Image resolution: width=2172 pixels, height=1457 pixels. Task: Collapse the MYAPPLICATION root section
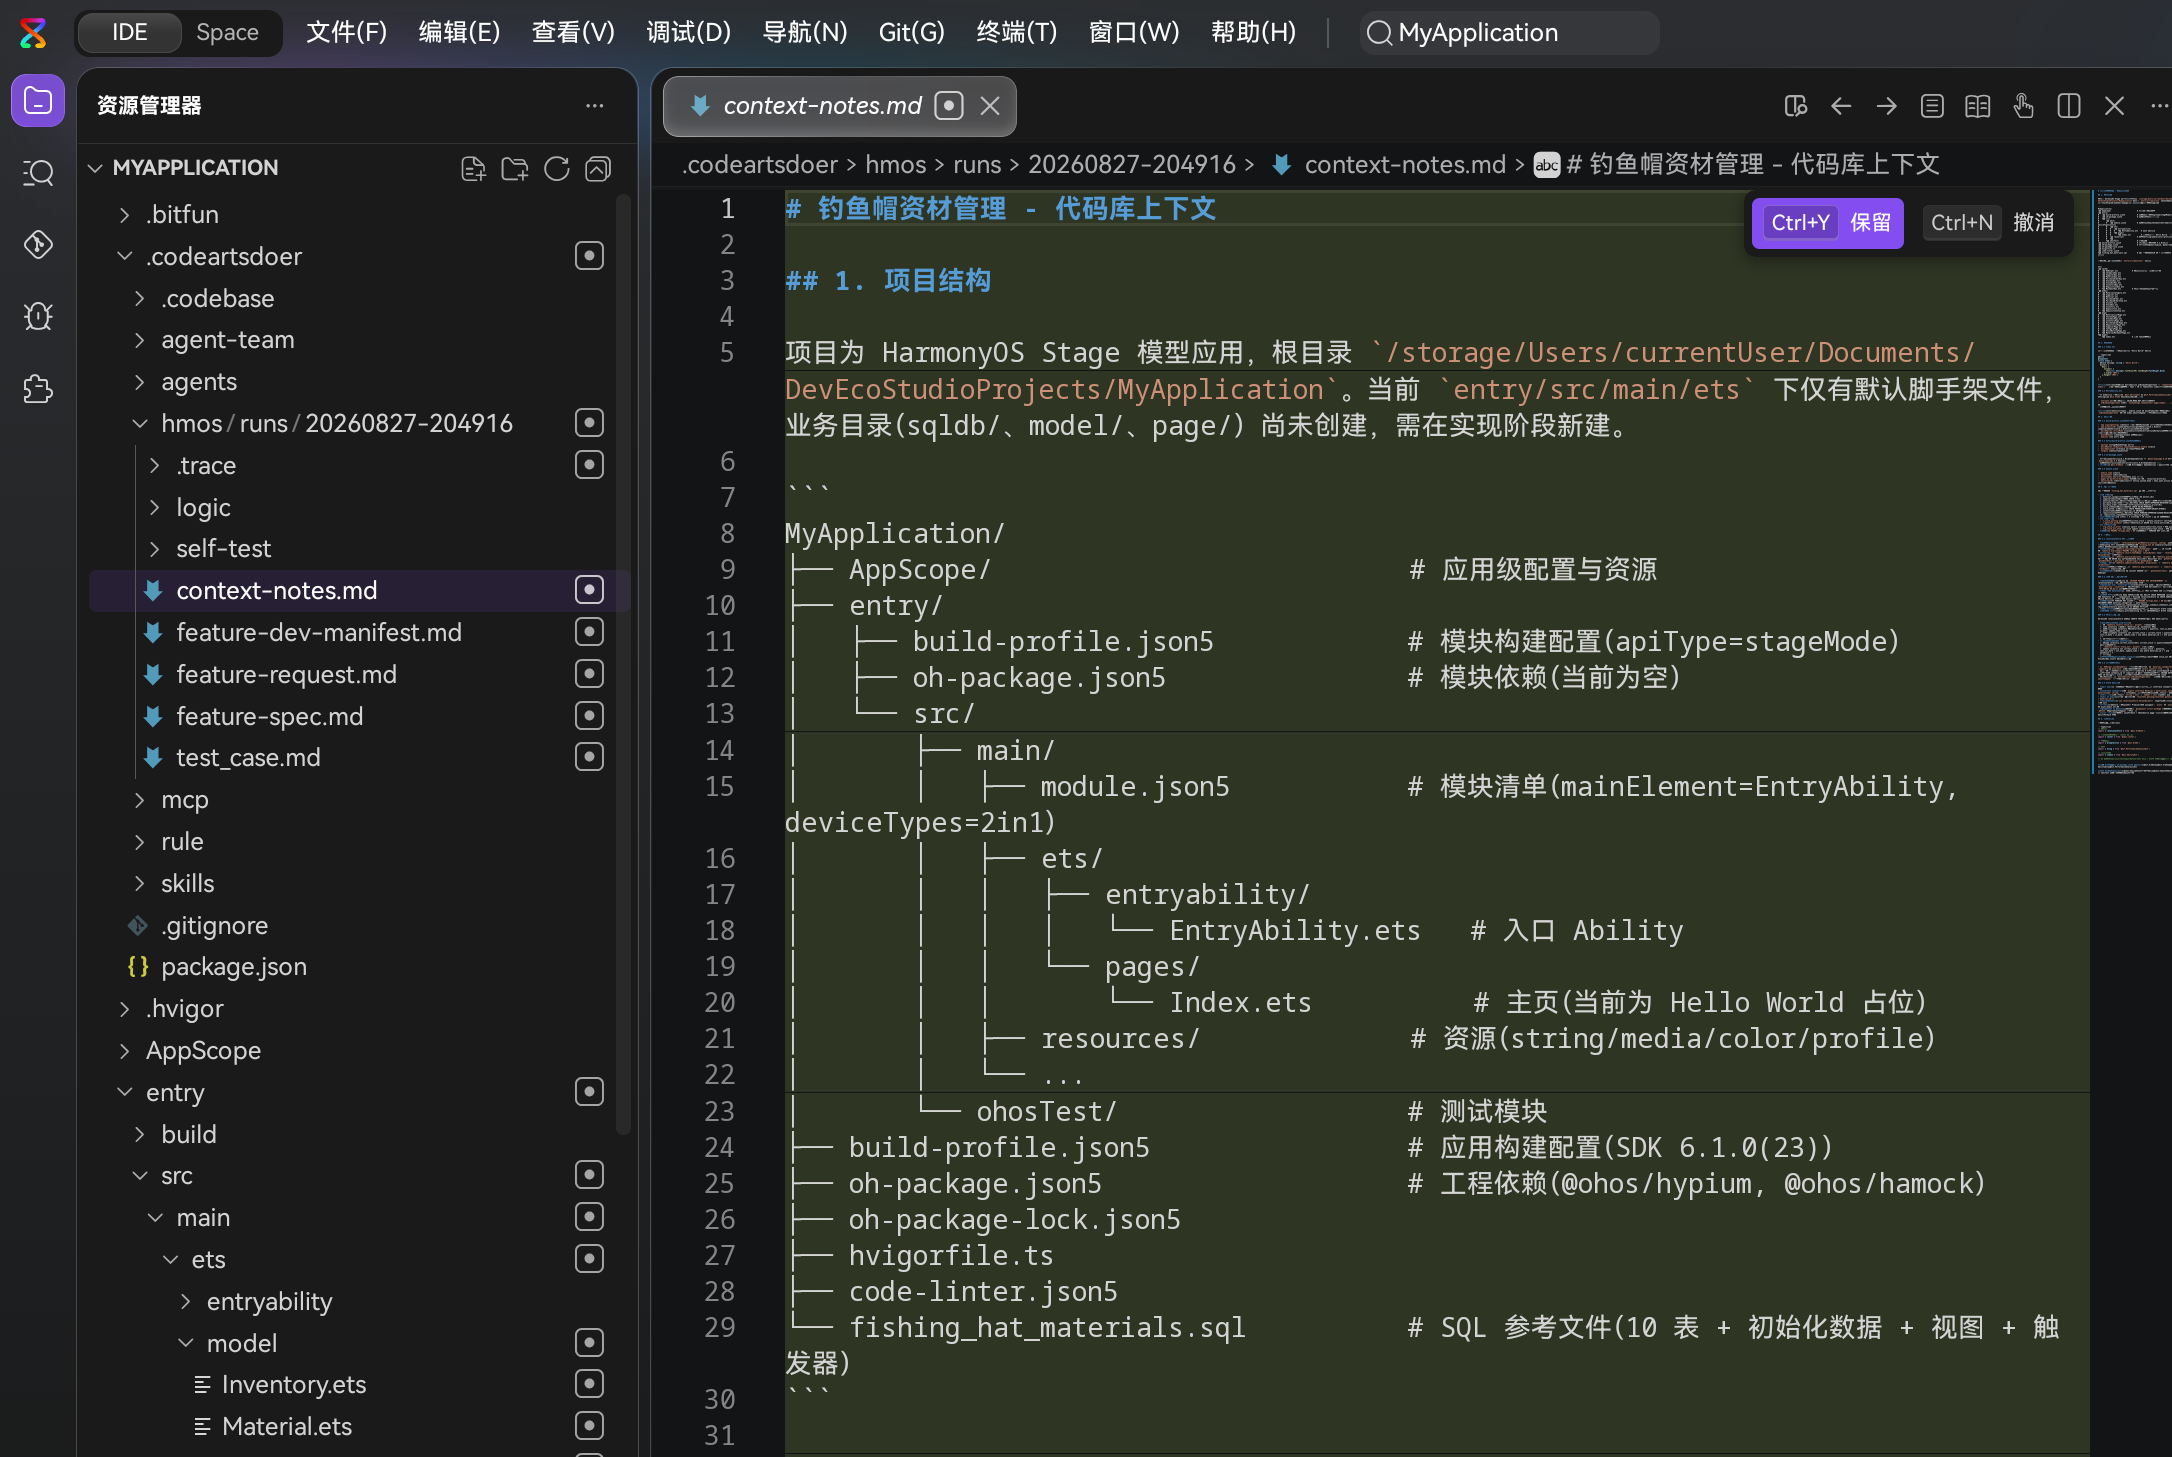95,168
